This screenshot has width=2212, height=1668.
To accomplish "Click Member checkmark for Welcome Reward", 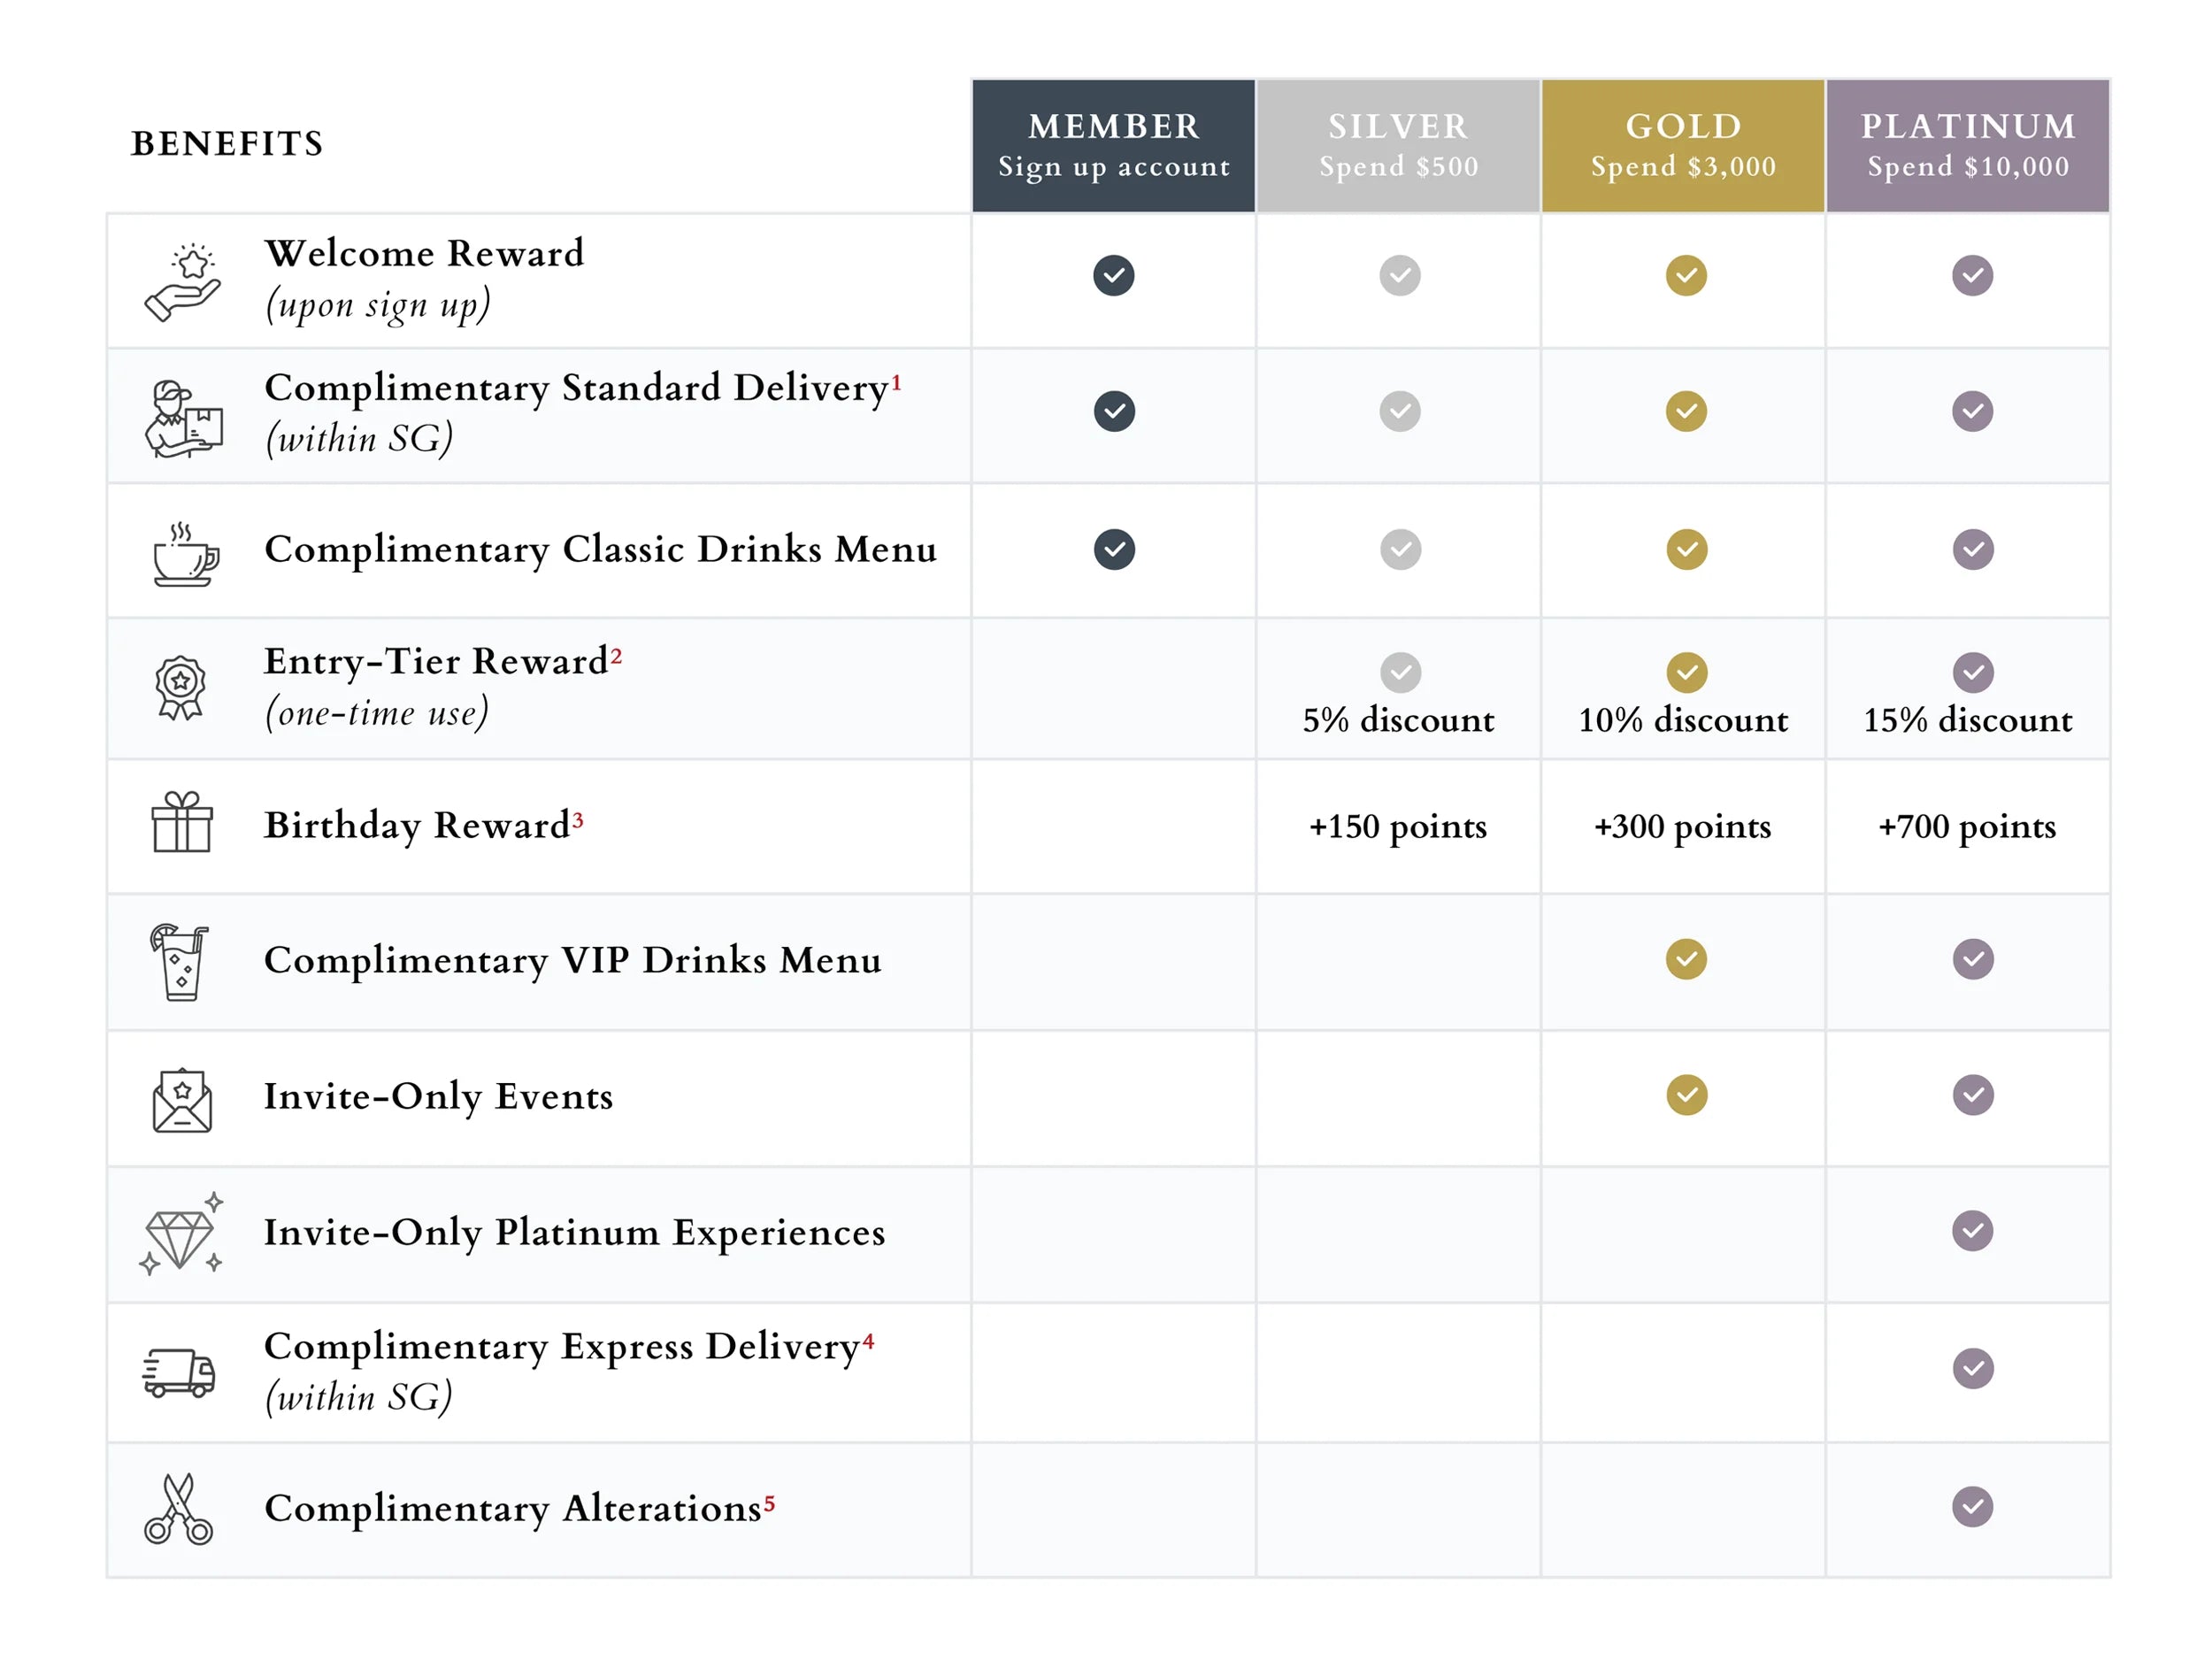I will 1114,276.
